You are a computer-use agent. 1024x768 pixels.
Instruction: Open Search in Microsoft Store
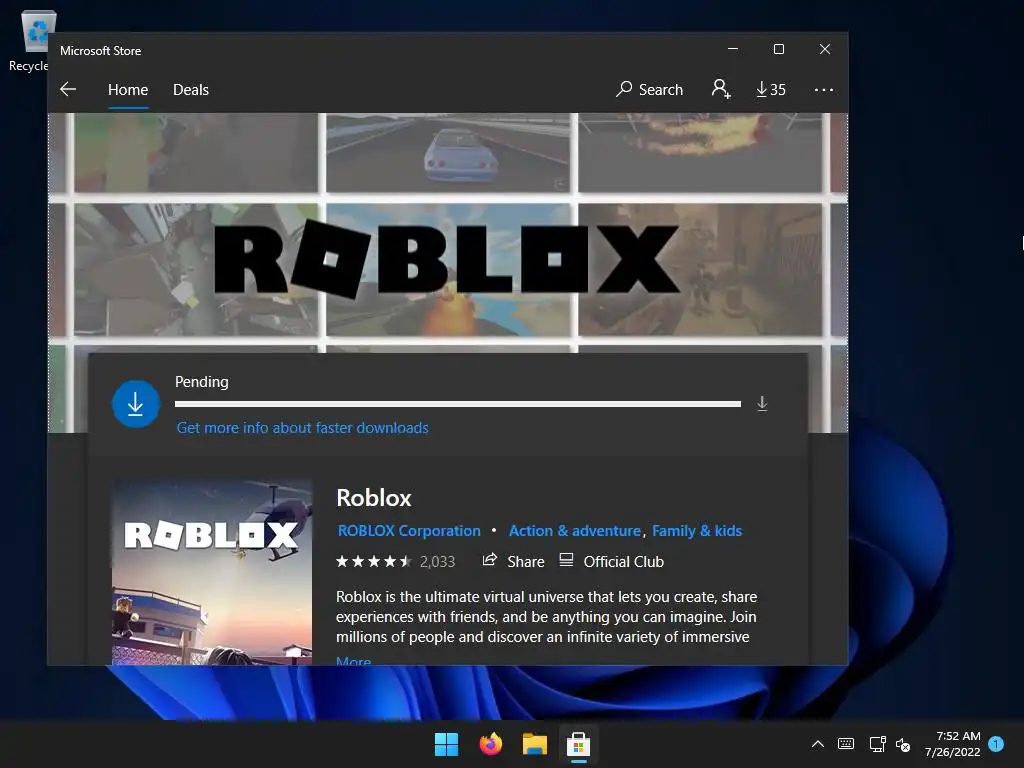[649, 89]
